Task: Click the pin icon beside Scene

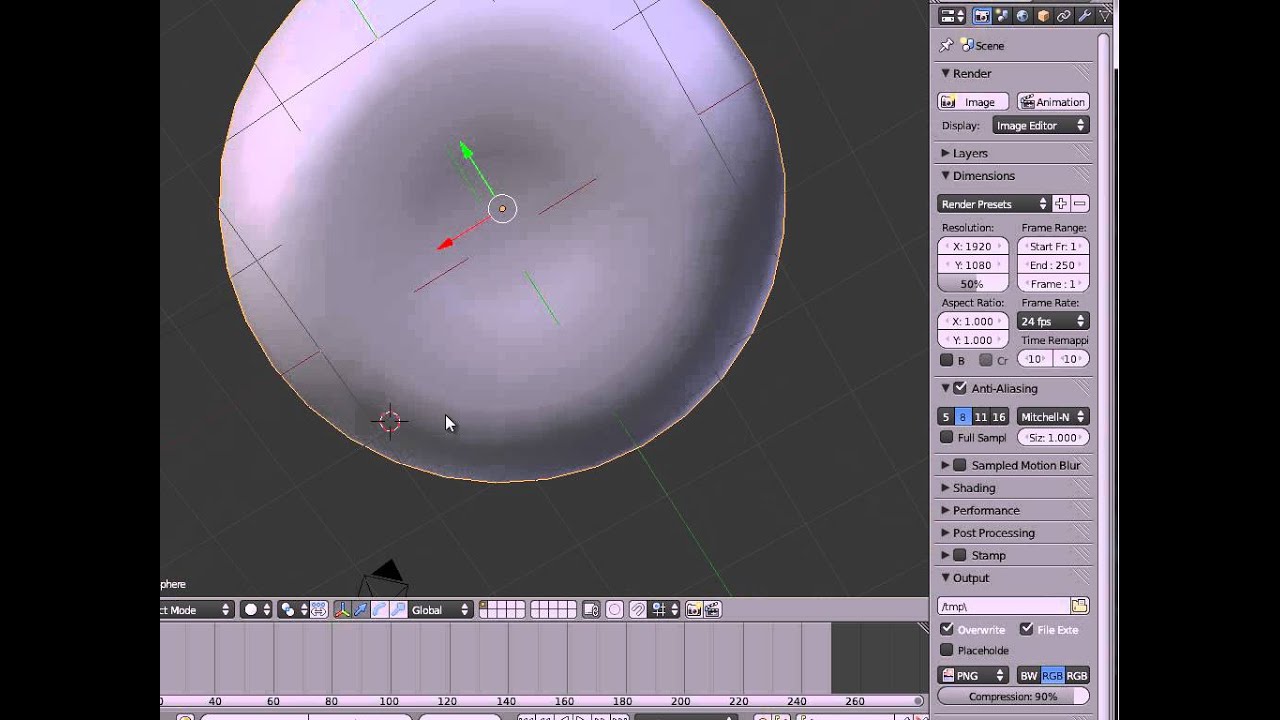Action: 946,46
